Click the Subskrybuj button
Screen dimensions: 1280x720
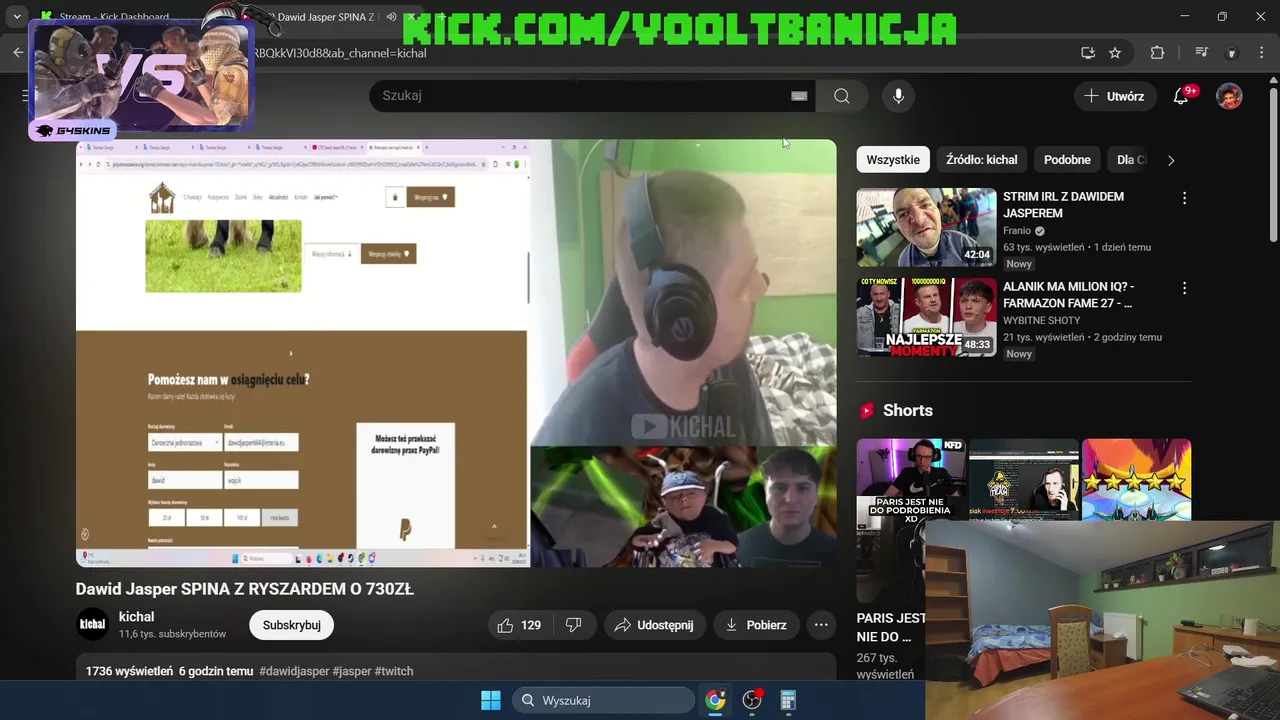click(x=291, y=625)
